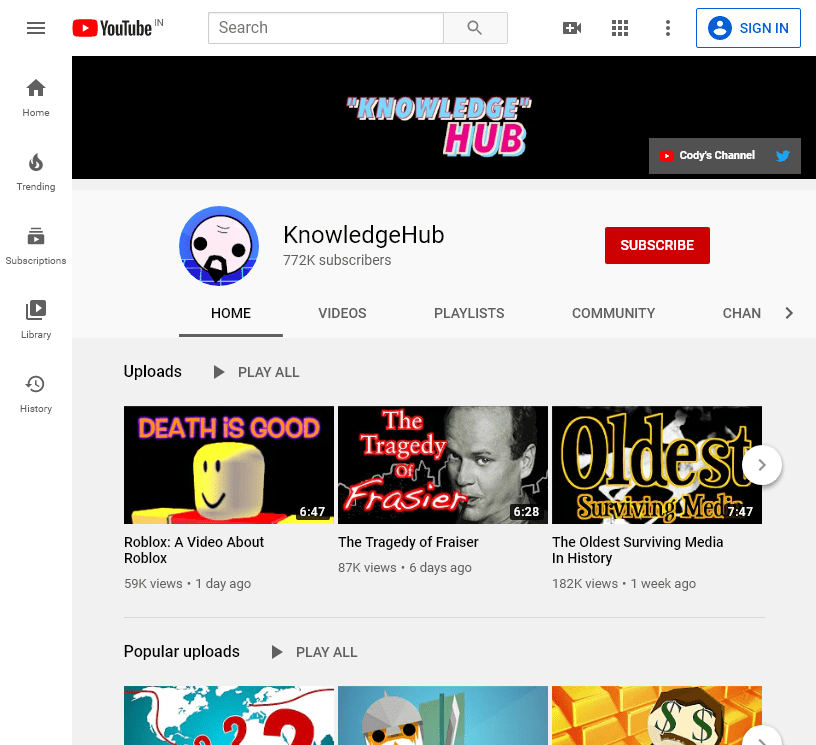Show next videos in Uploads row
Screen dimensions: 816x745
coord(762,465)
